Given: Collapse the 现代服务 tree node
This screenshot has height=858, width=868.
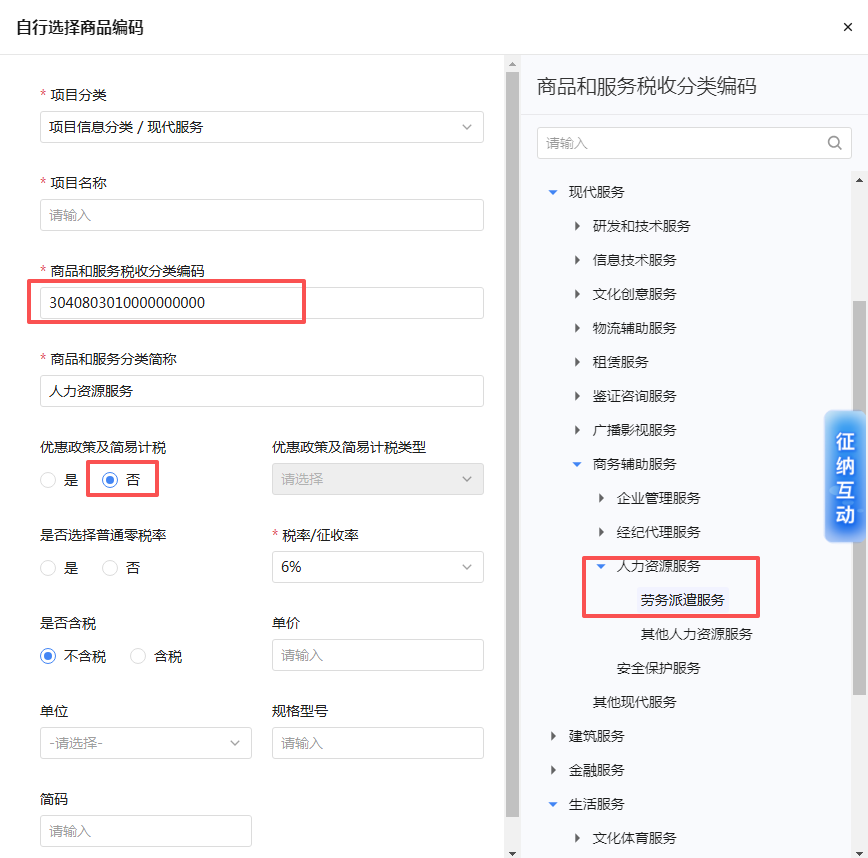Looking at the screenshot, I should click(553, 192).
